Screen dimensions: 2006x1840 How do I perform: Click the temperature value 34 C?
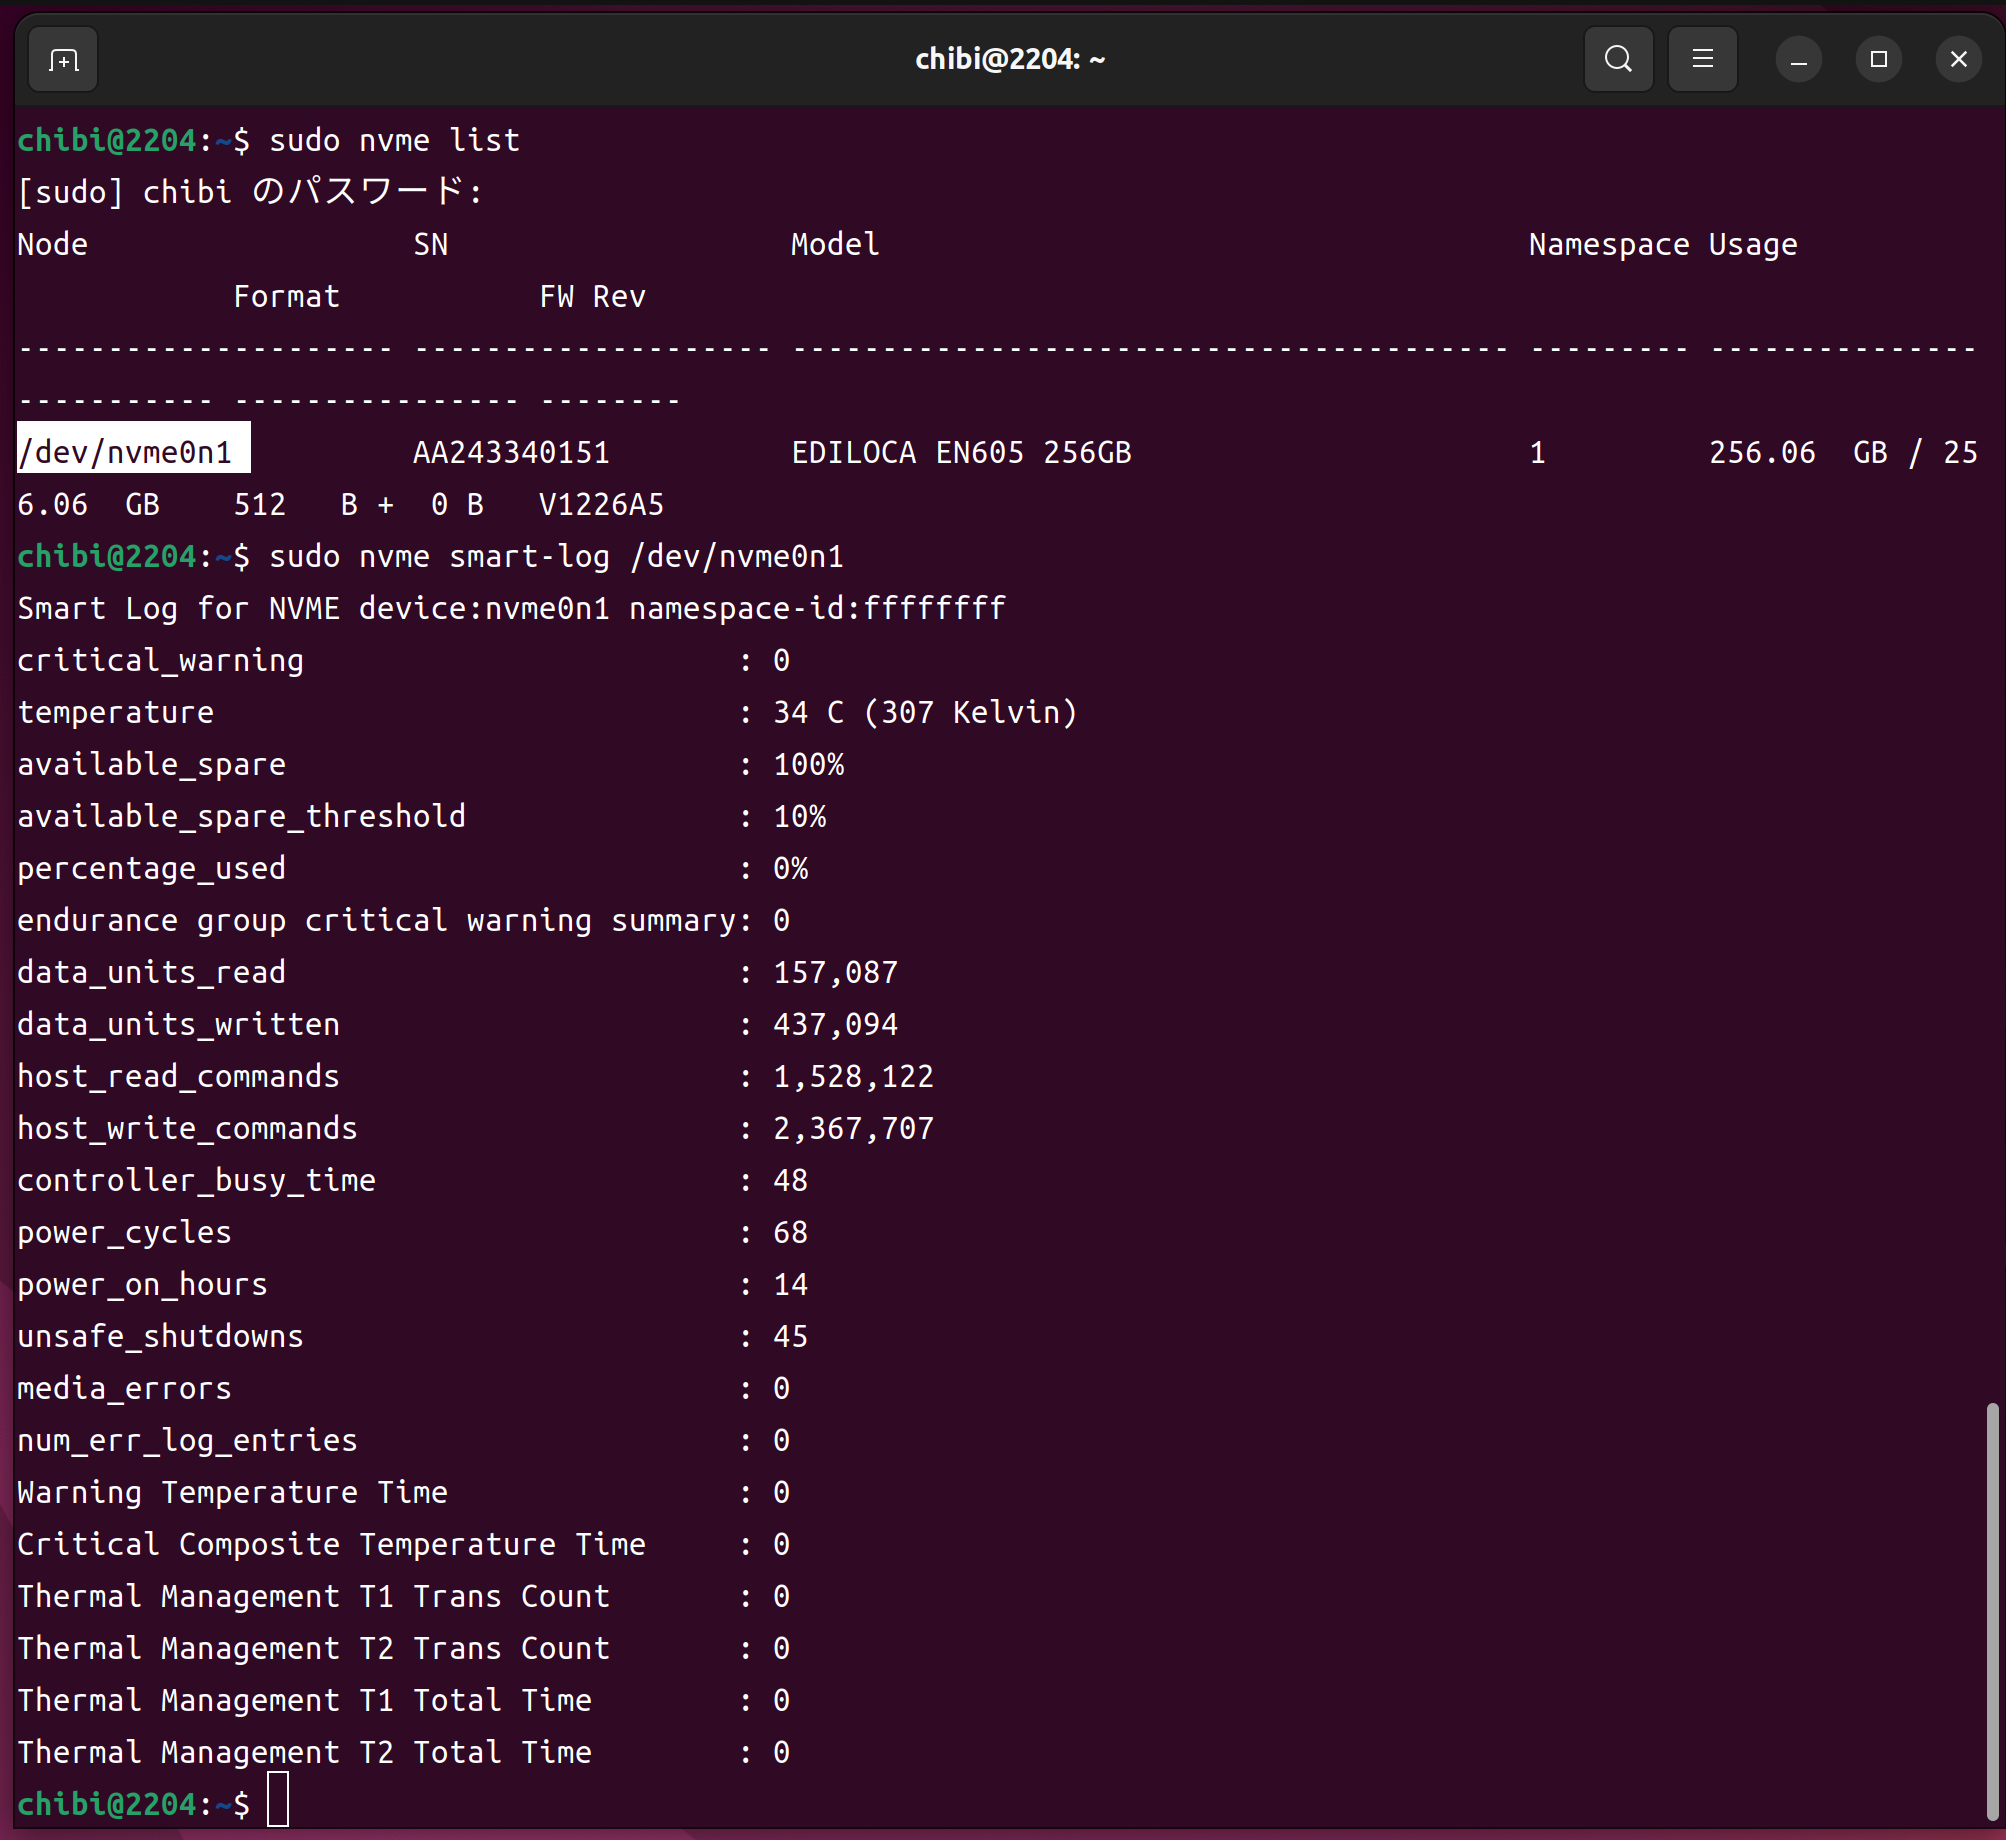click(x=808, y=712)
